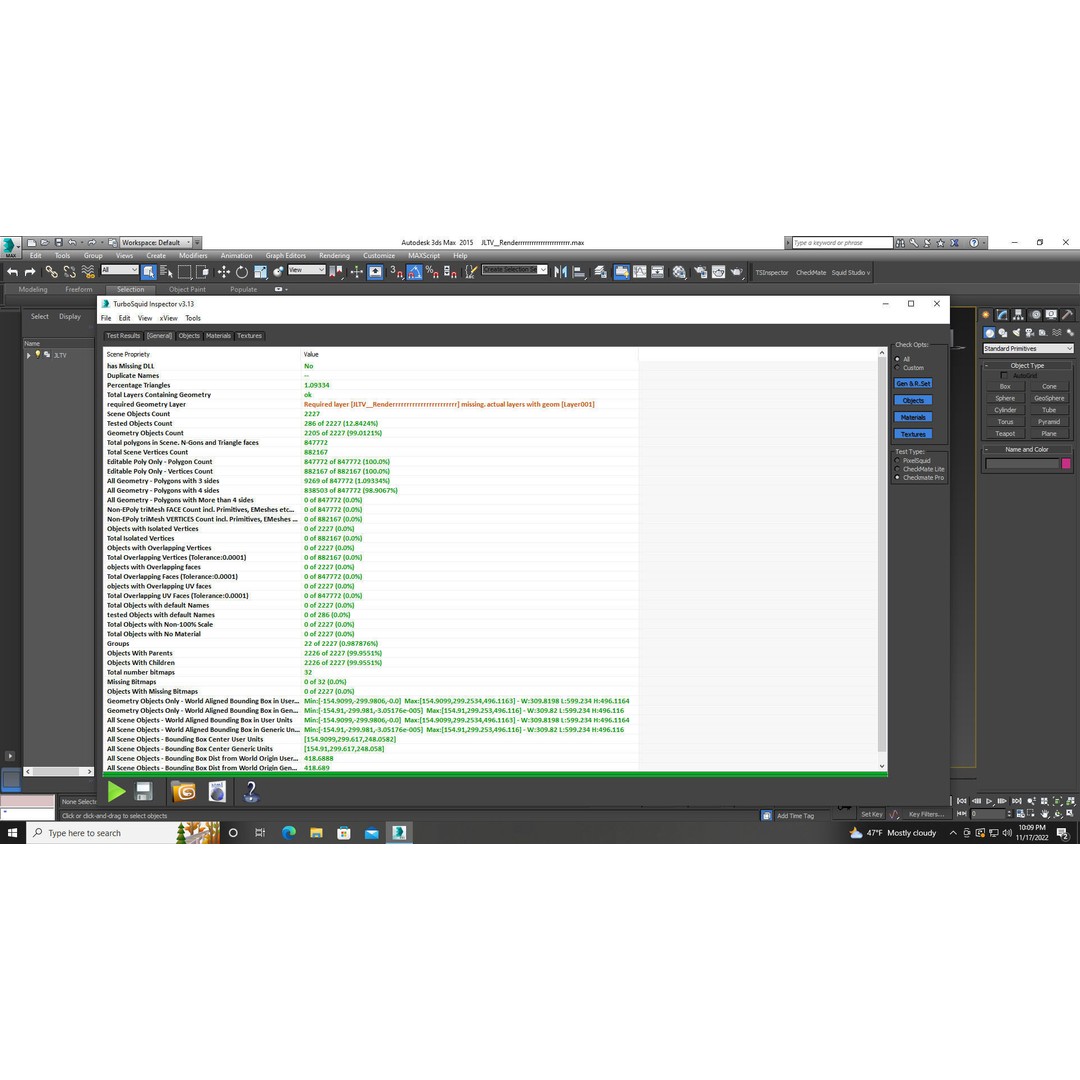Screen dimensions: 1080x1080
Task: Collapse the Name and Color rollout
Action: [x=1026, y=450]
